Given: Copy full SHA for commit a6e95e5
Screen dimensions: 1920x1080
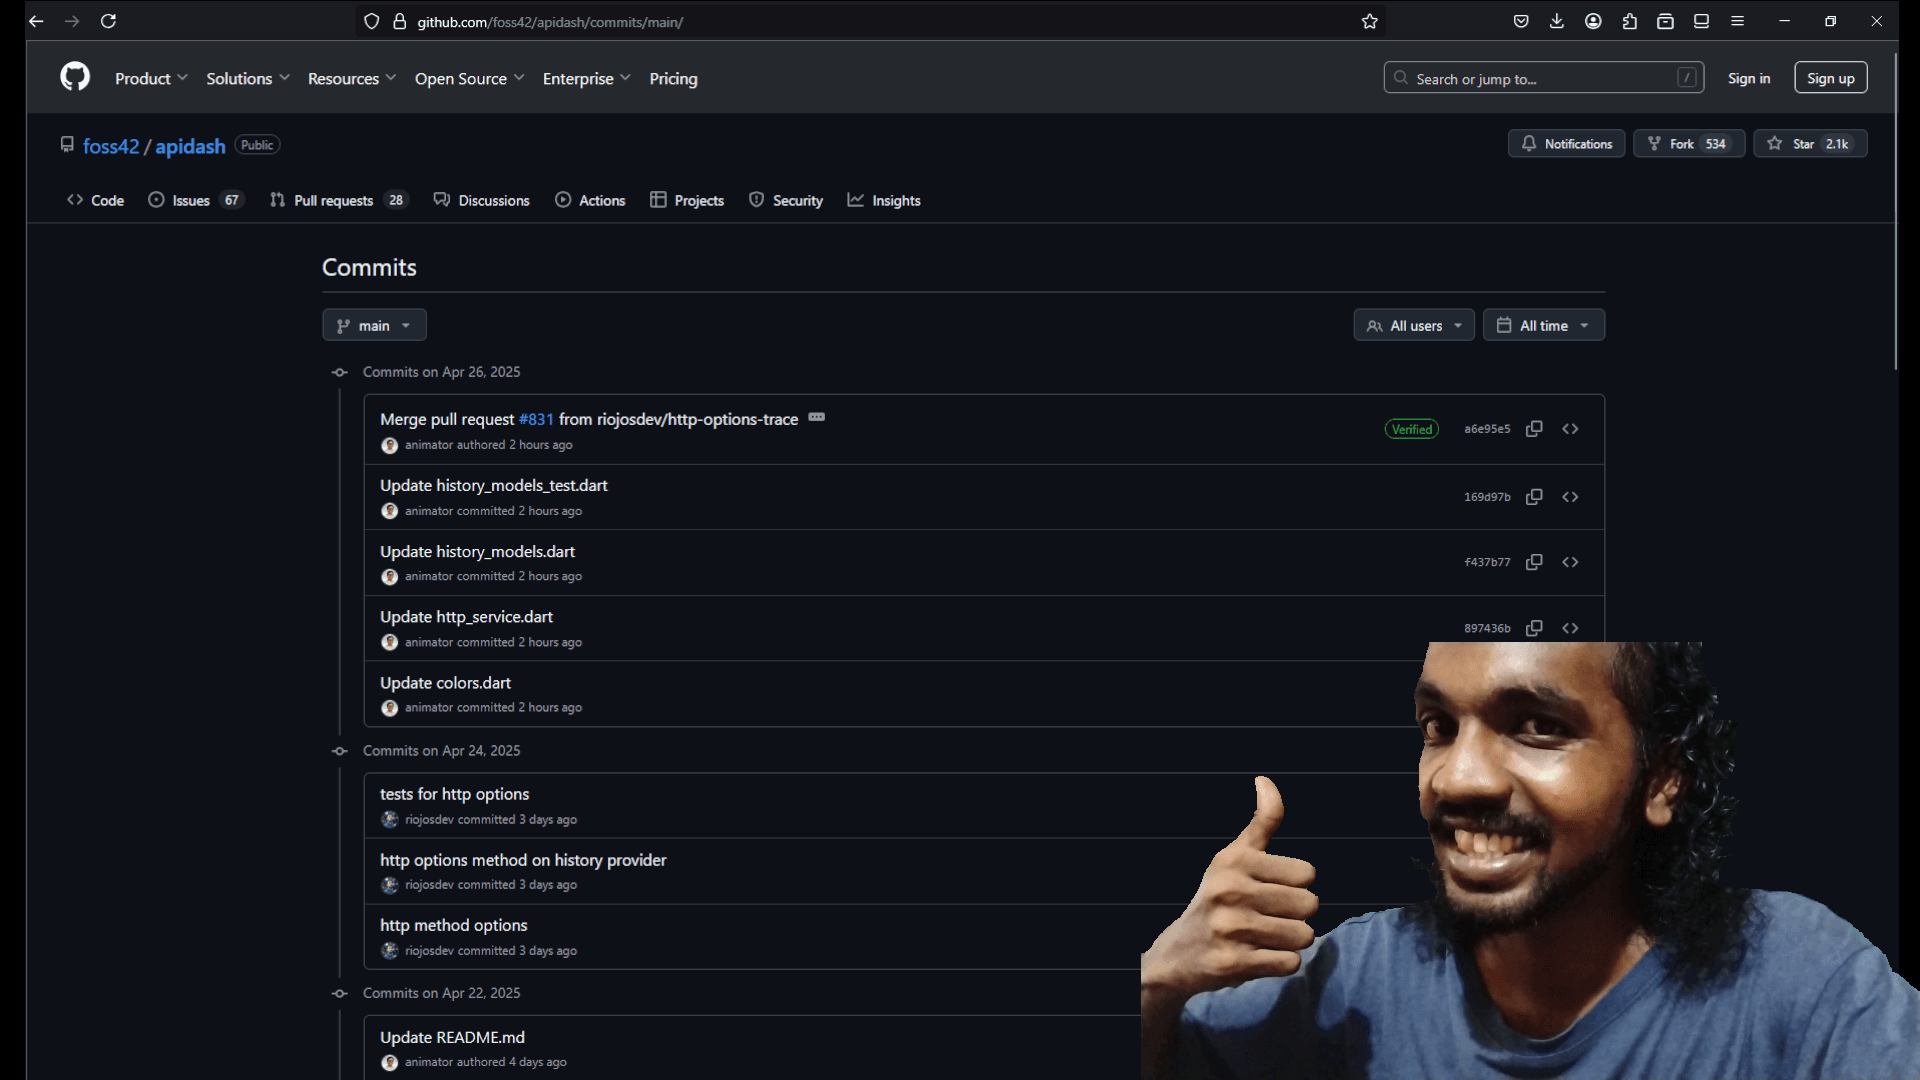Looking at the screenshot, I should 1534,429.
